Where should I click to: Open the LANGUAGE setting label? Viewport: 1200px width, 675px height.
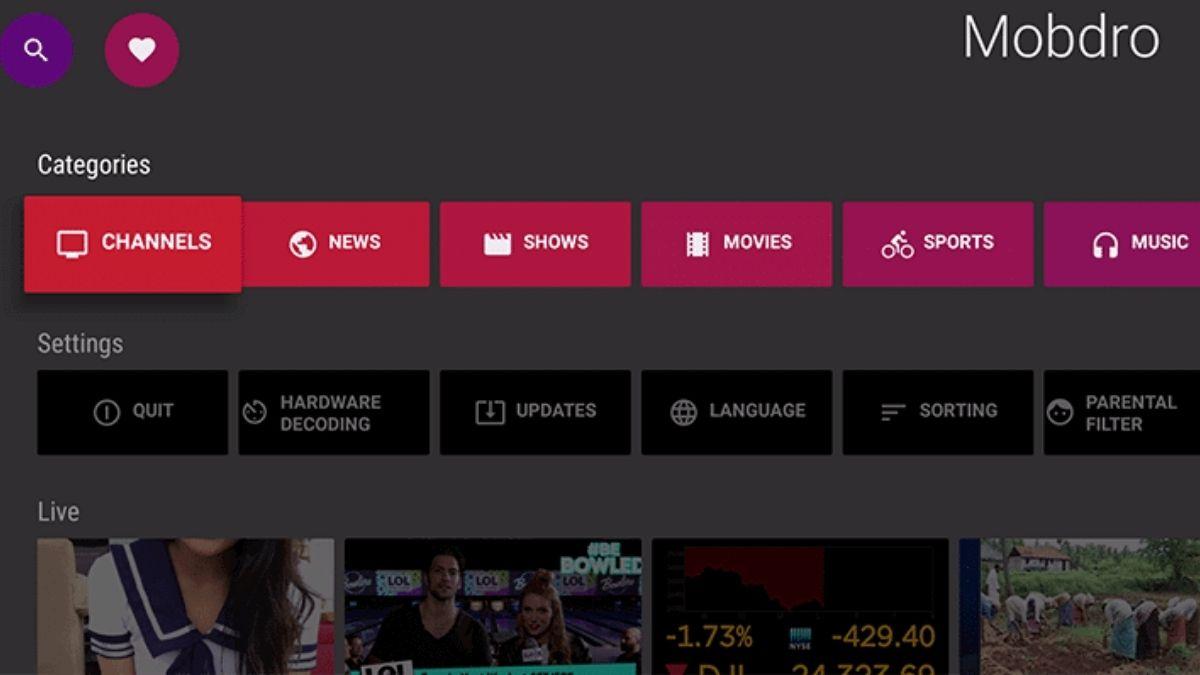757,411
